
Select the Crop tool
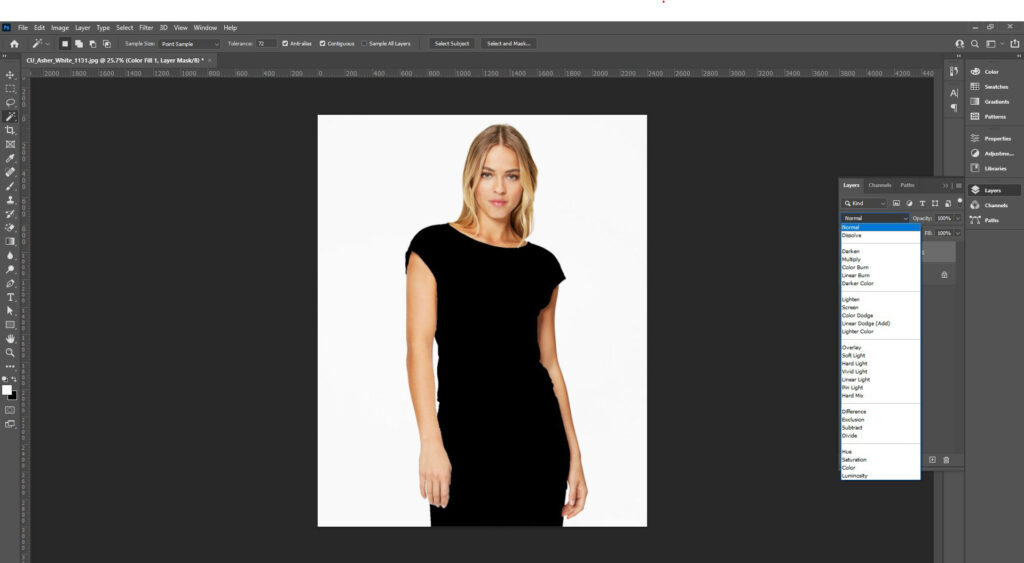click(10, 131)
